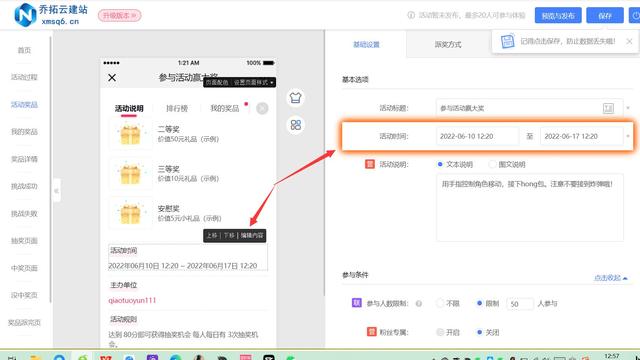Viewport: 640px width, 360px height.
Task: Click the gray round arrow next to preview tabs
Action: pyautogui.click(x=262, y=109)
